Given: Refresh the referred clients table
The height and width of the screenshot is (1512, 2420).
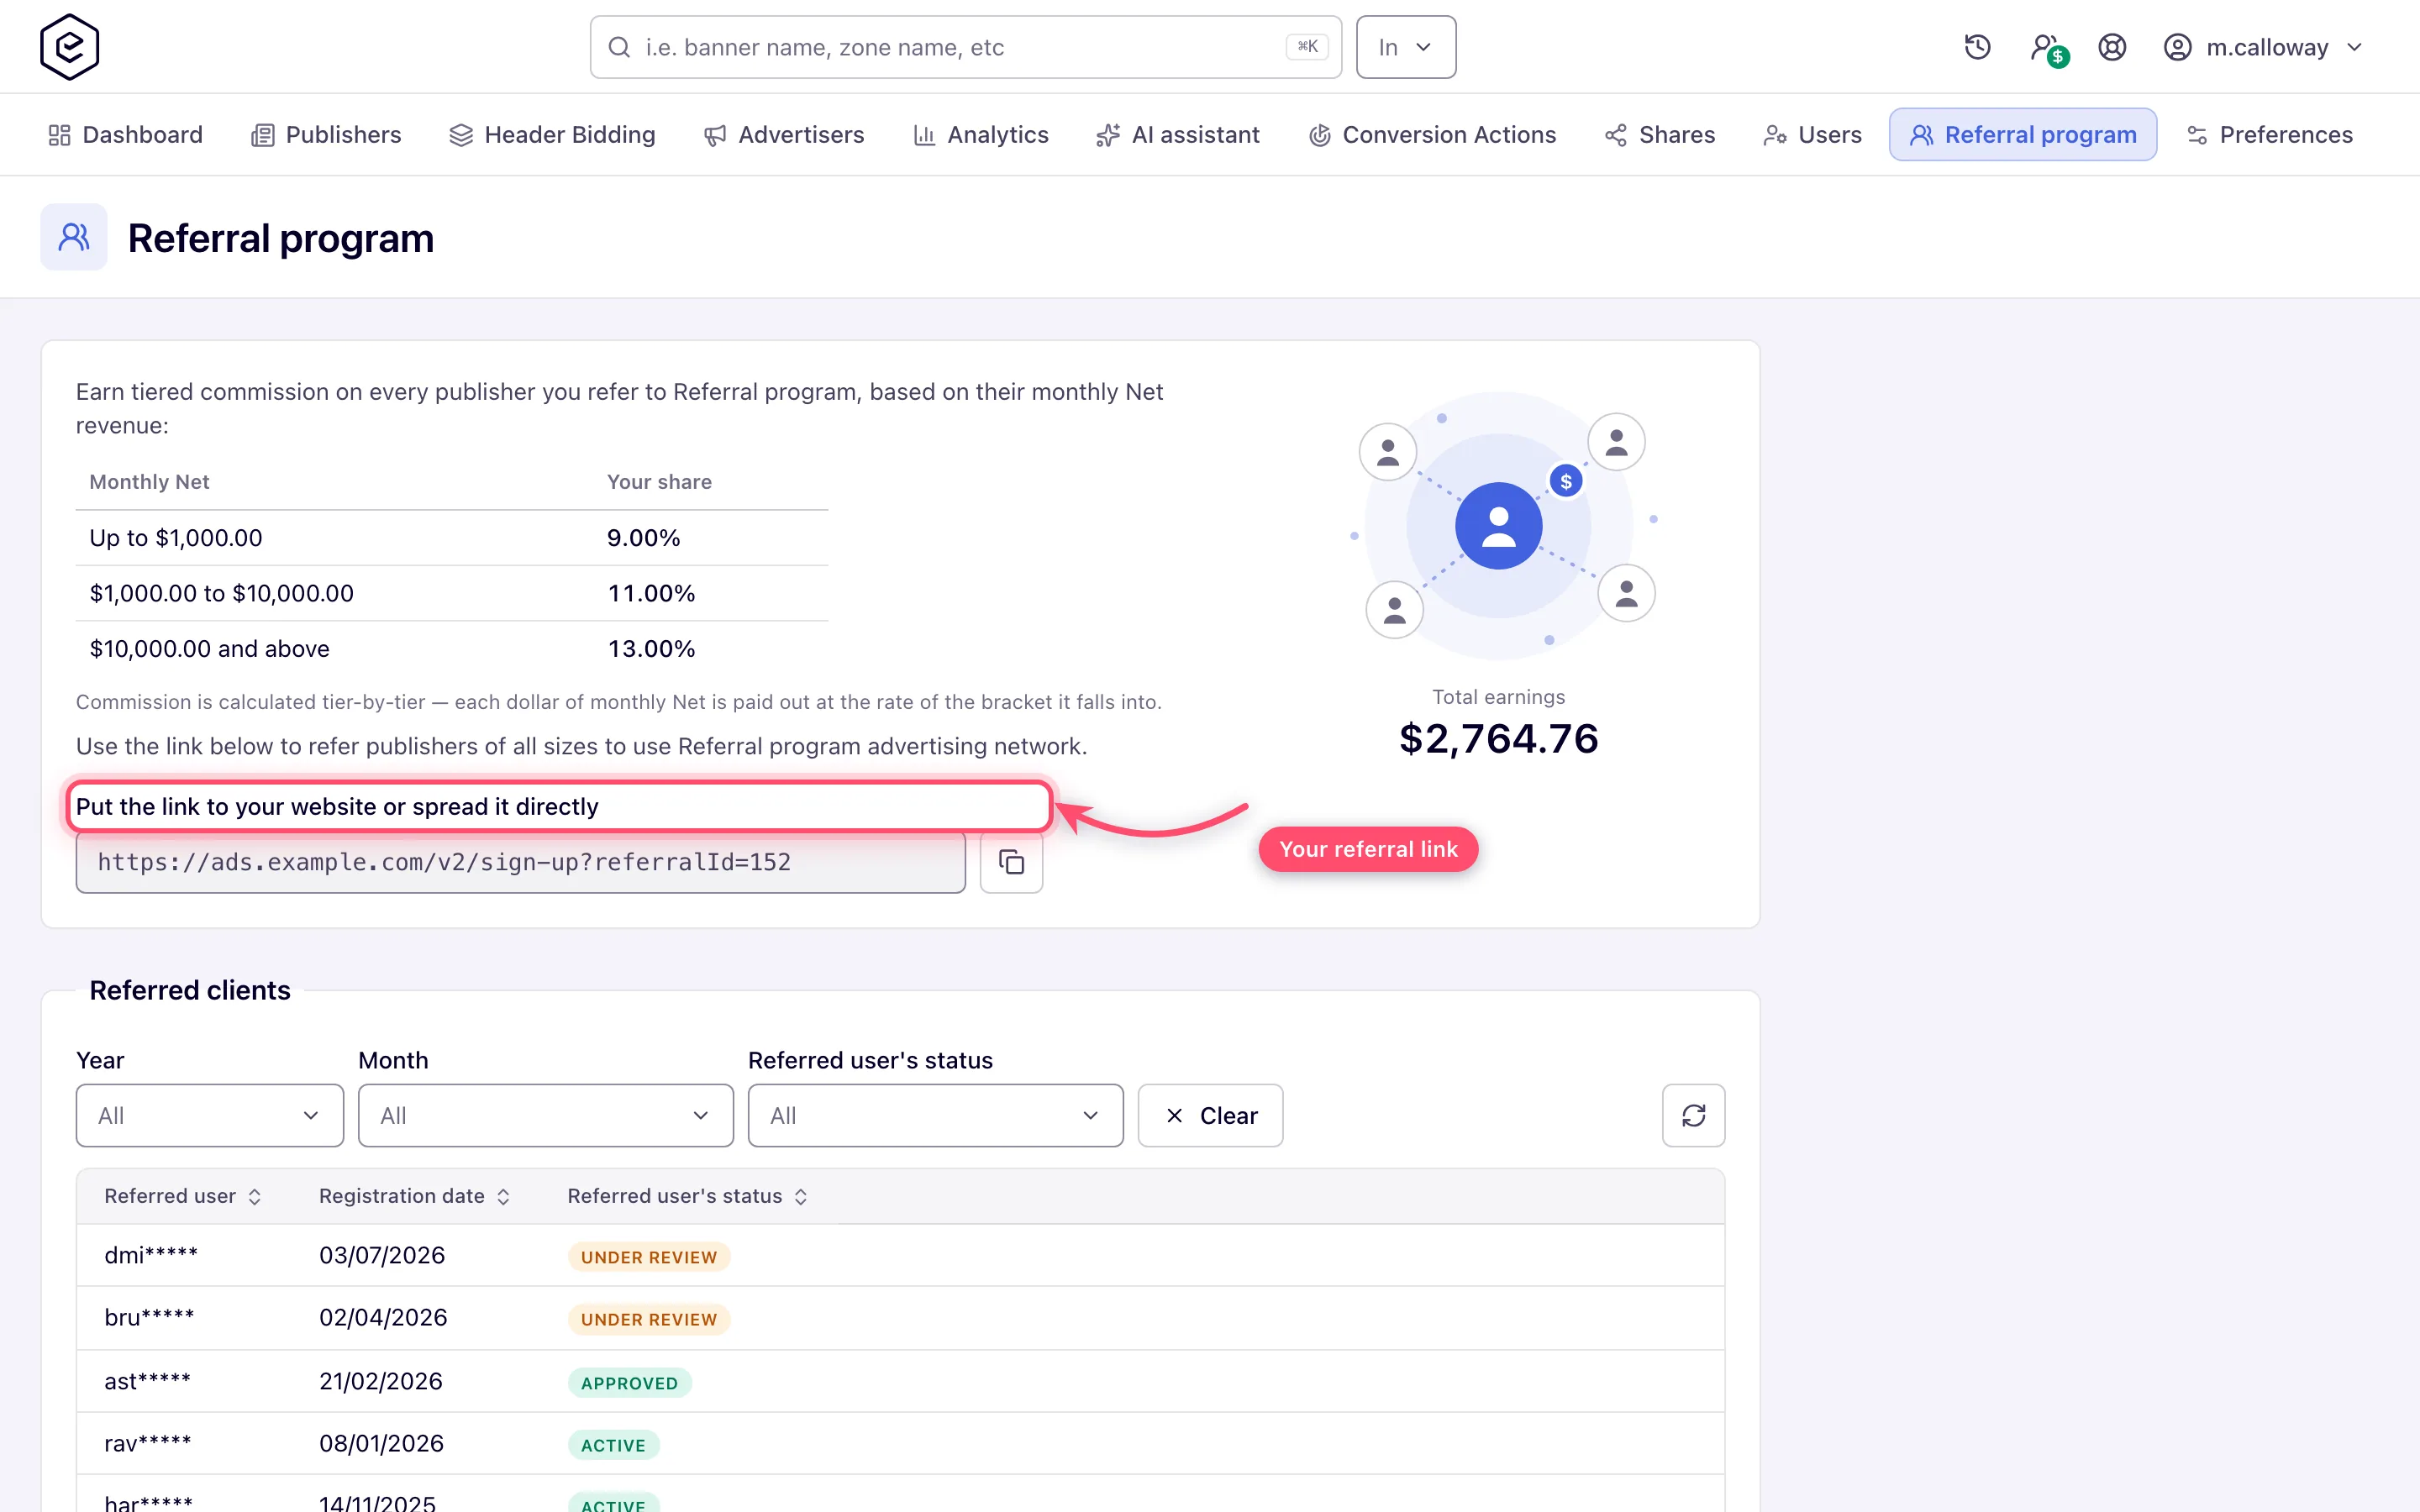Looking at the screenshot, I should pos(1693,1115).
